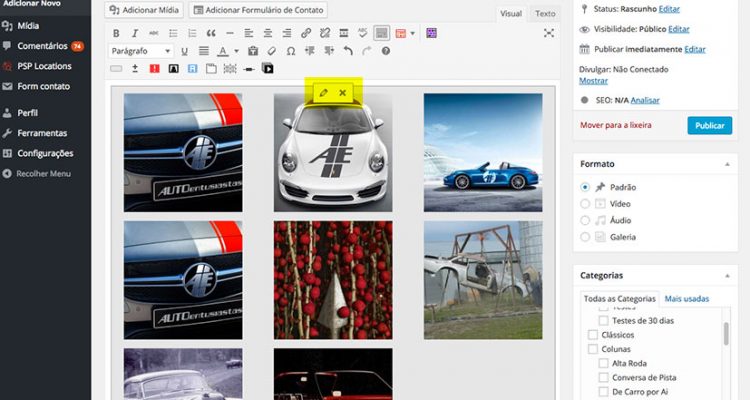The width and height of the screenshot is (750, 400).
Task: Enter distraction-free fullscreen mode
Action: pos(548,33)
